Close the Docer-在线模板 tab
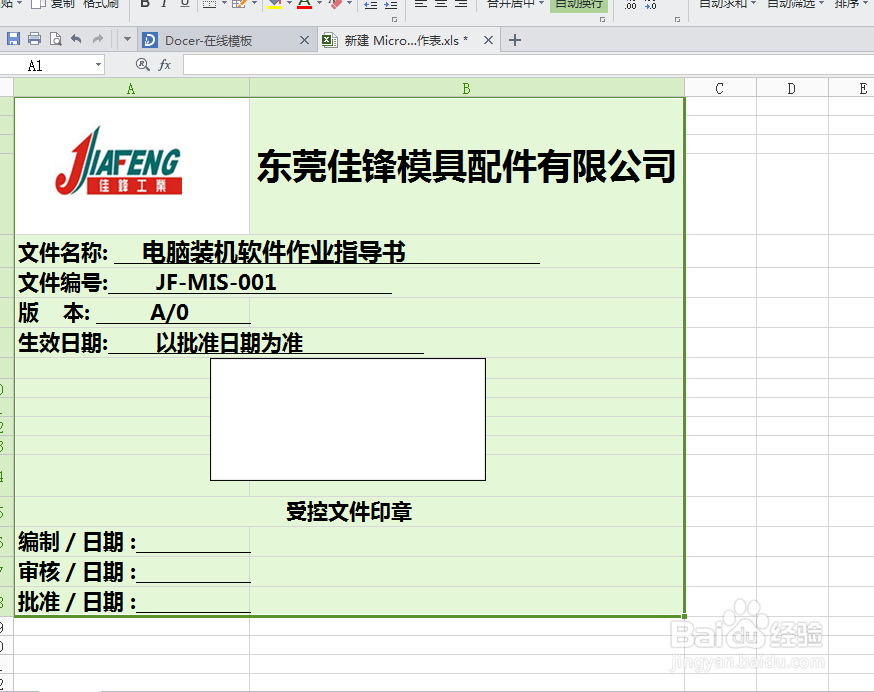This screenshot has height=692, width=874. click(304, 40)
